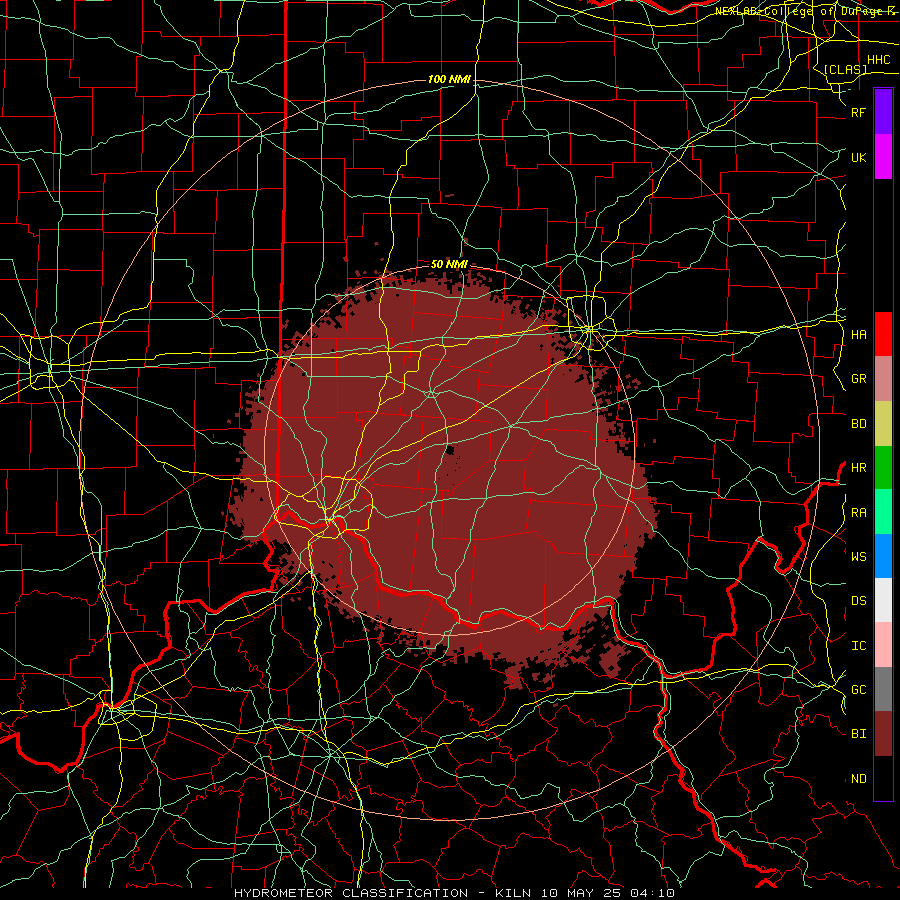Click the purple RF legend color swatch
This screenshot has width=900, height=900.
coord(883,112)
